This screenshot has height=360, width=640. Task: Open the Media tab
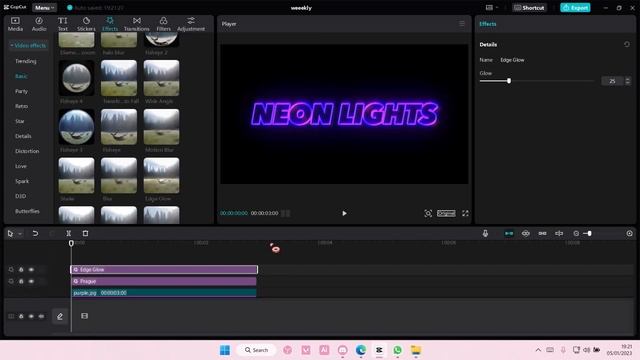pyautogui.click(x=15, y=24)
